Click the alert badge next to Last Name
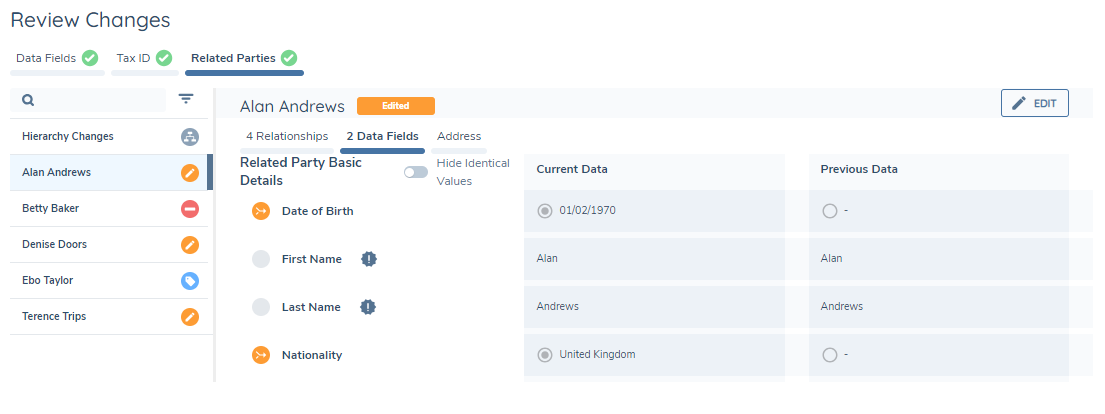Viewport: 1105px width, 414px height. click(x=368, y=307)
